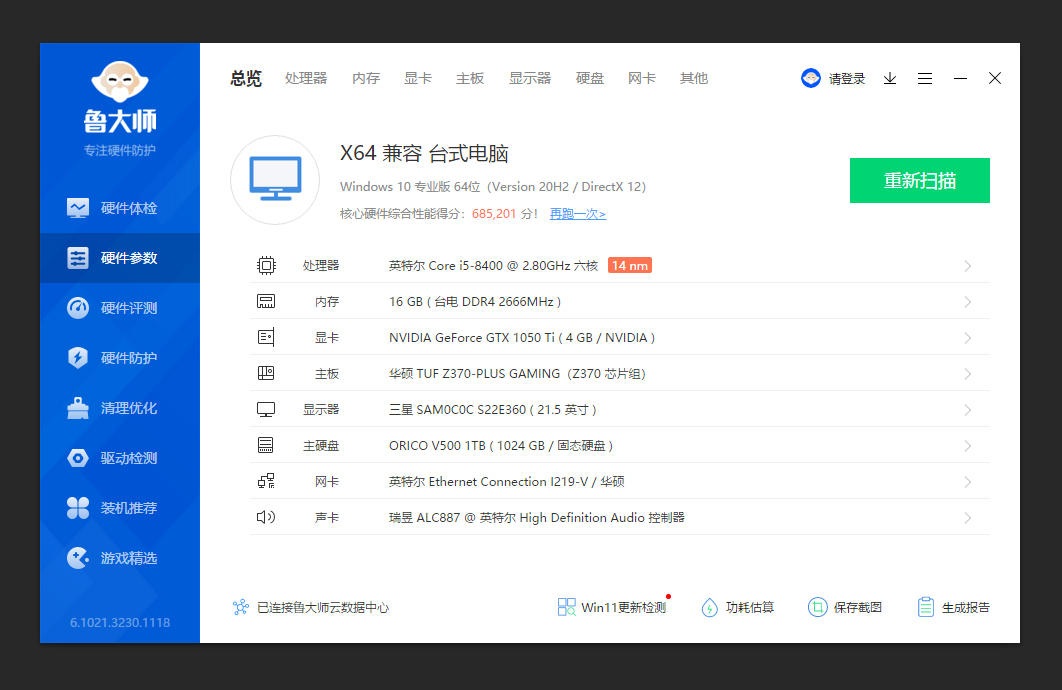Screen dimensions: 1062x690
Task: Click the 再跑一次 link
Action: click(578, 214)
